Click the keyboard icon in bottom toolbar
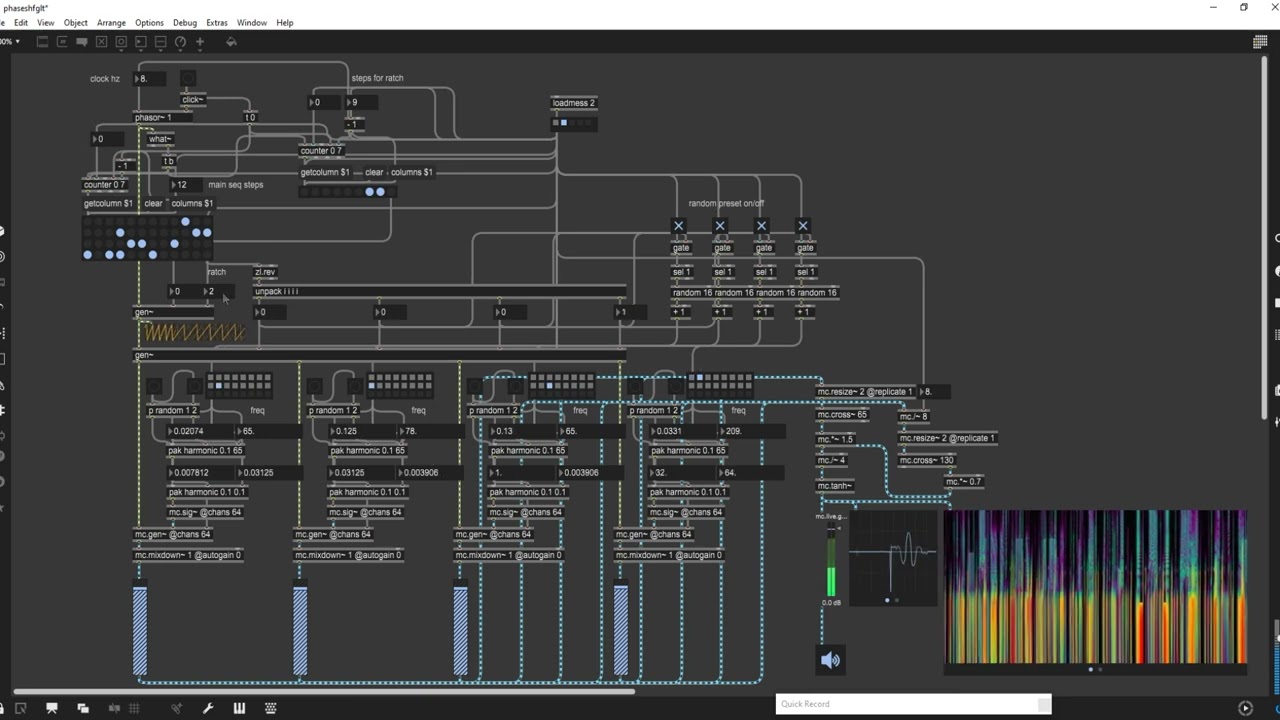 [x=270, y=708]
